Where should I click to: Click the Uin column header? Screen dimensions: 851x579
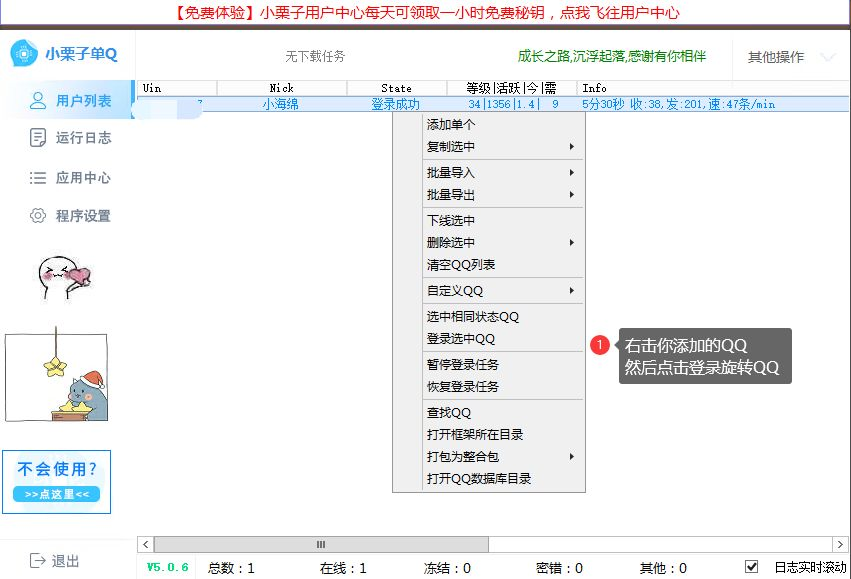point(177,88)
